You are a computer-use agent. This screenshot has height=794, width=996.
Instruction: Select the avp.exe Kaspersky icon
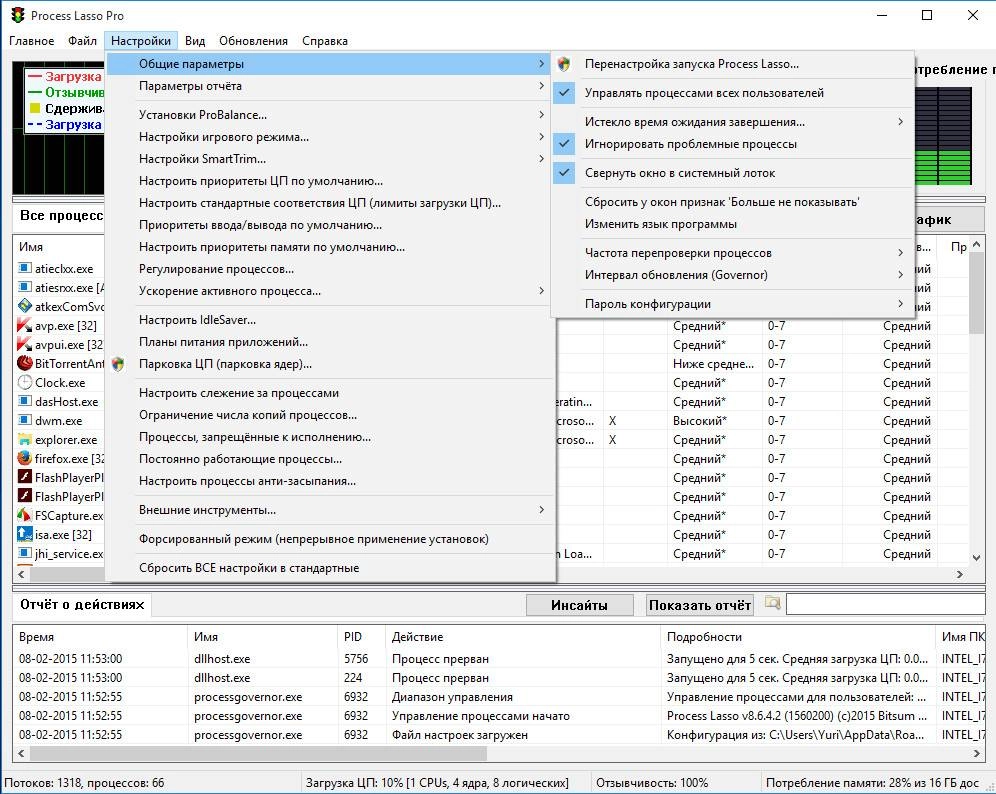pos(25,325)
